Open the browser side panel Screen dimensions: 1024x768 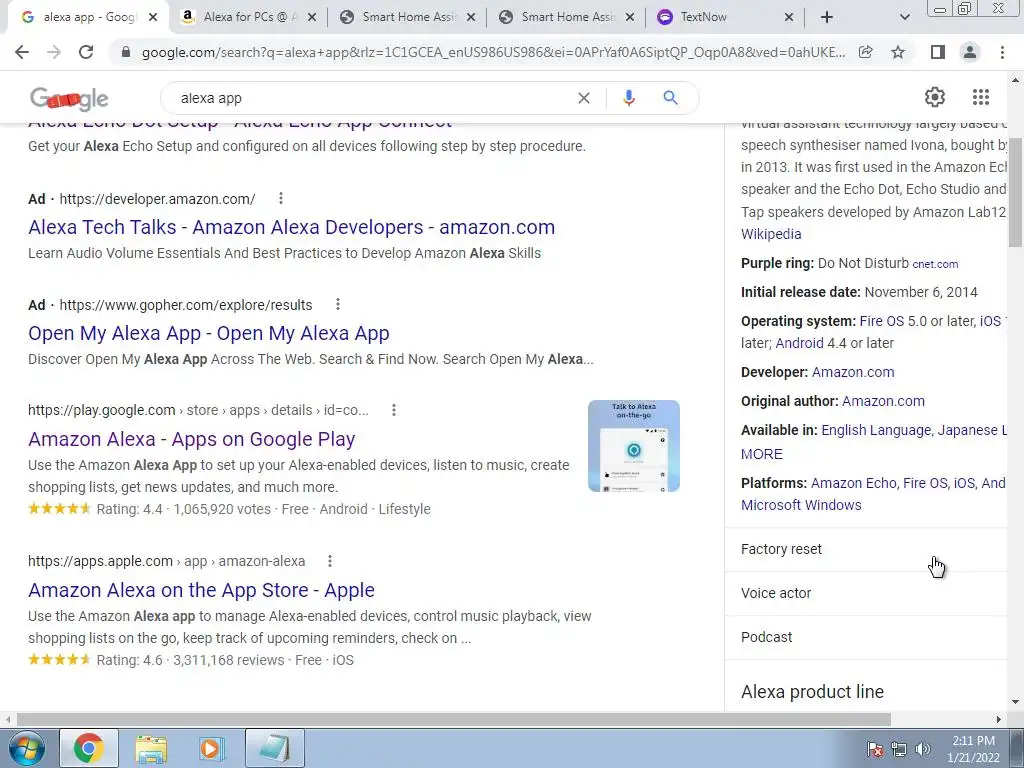click(937, 52)
